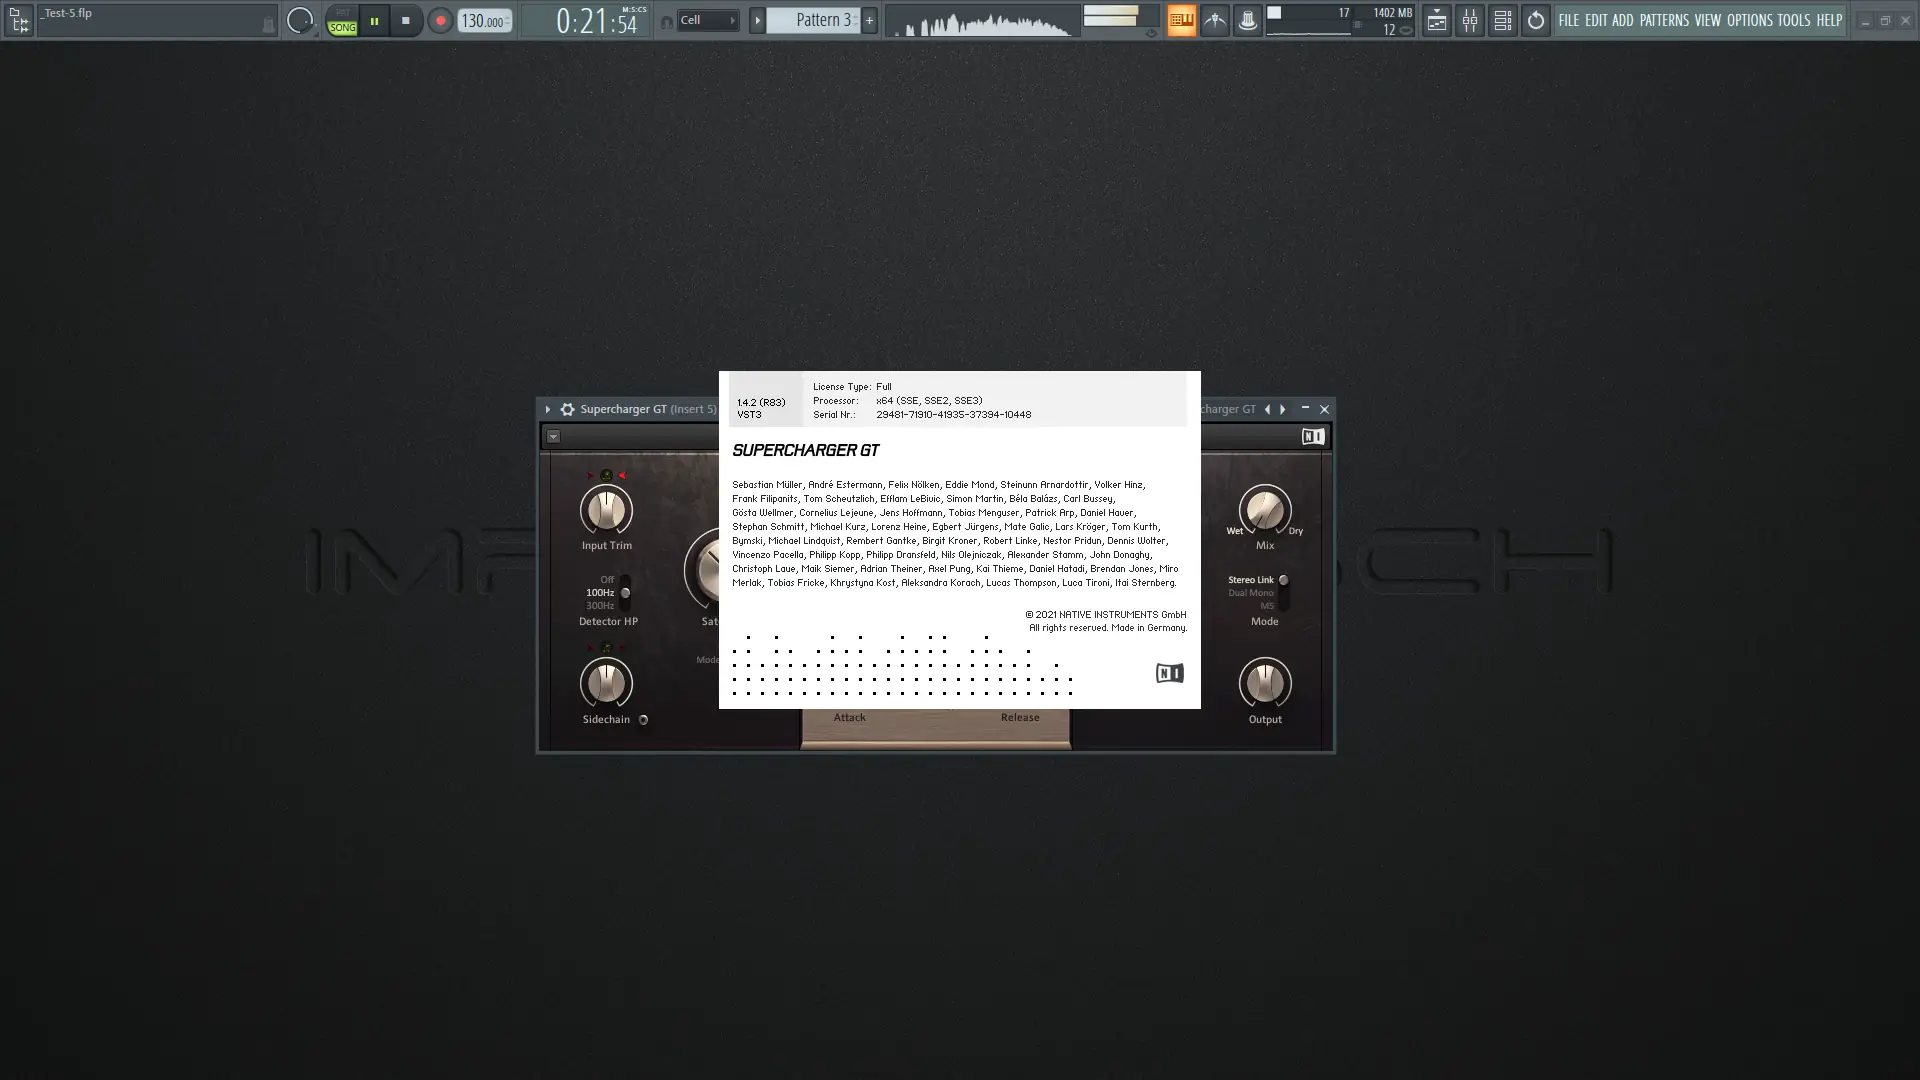Toggle the Detector HP frequency switch

pos(625,593)
